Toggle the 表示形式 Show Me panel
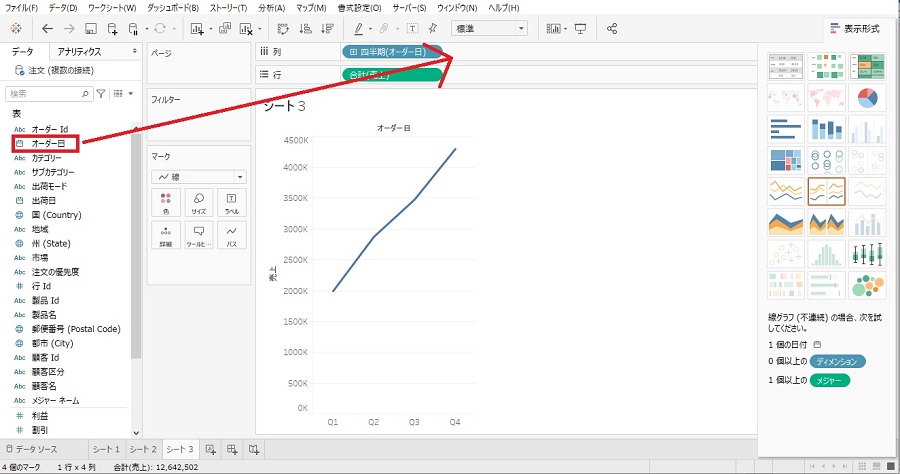Viewport: 900px width, 474px height. 857,28
